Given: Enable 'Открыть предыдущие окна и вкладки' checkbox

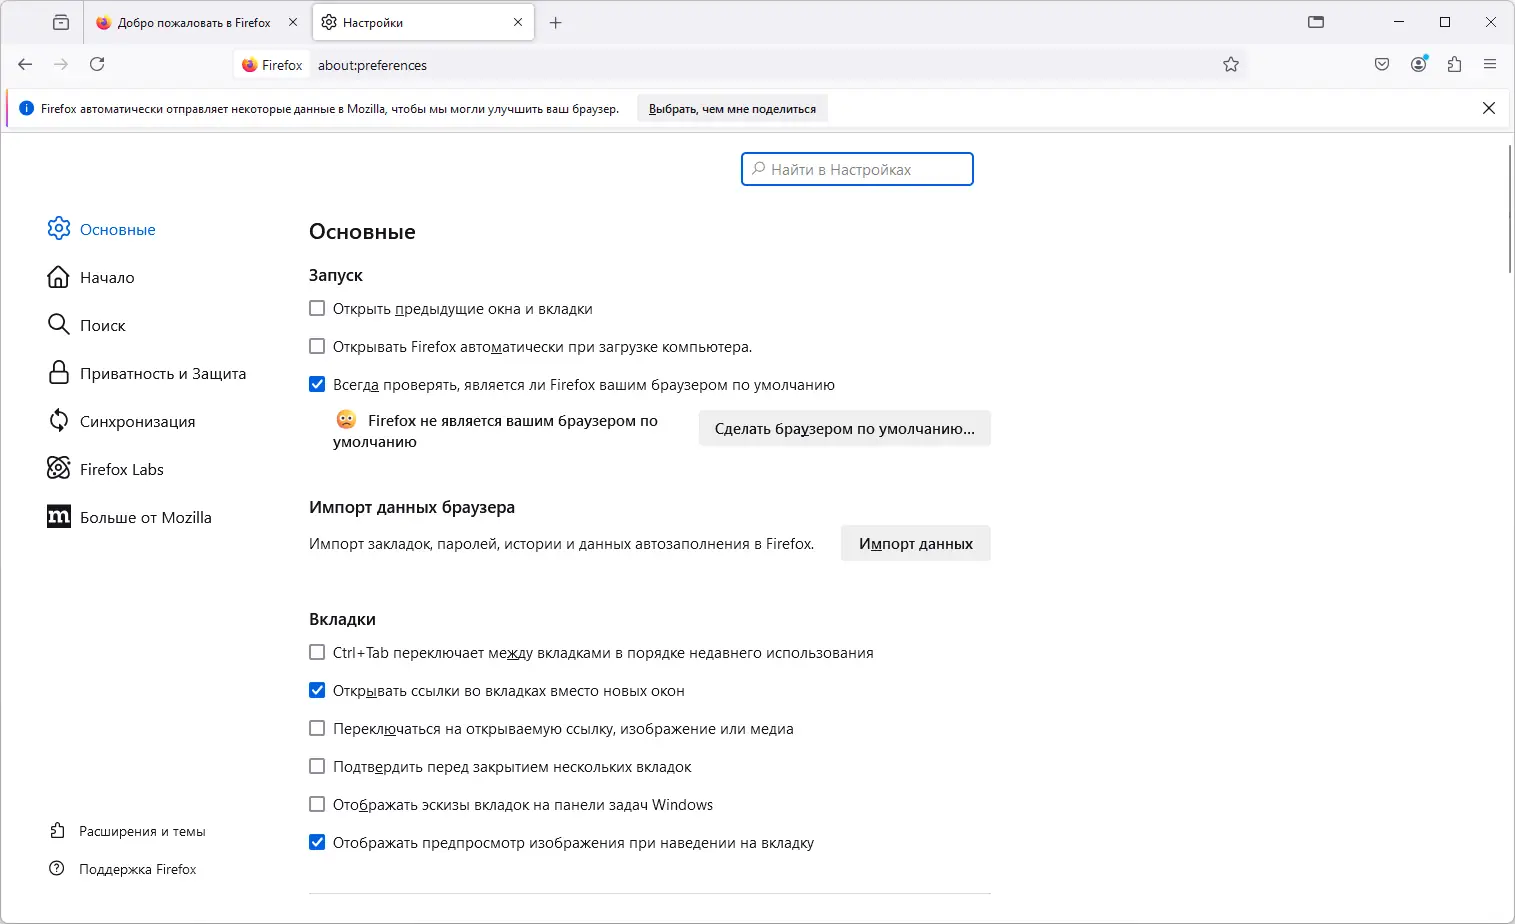Looking at the screenshot, I should point(317,309).
